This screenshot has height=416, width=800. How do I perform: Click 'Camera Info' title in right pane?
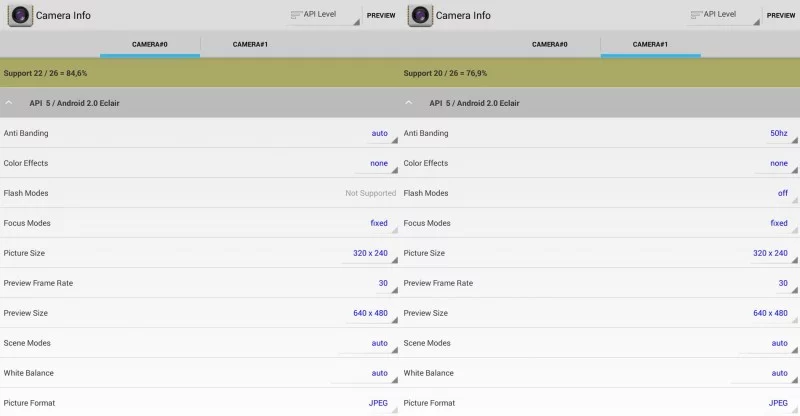tap(463, 15)
